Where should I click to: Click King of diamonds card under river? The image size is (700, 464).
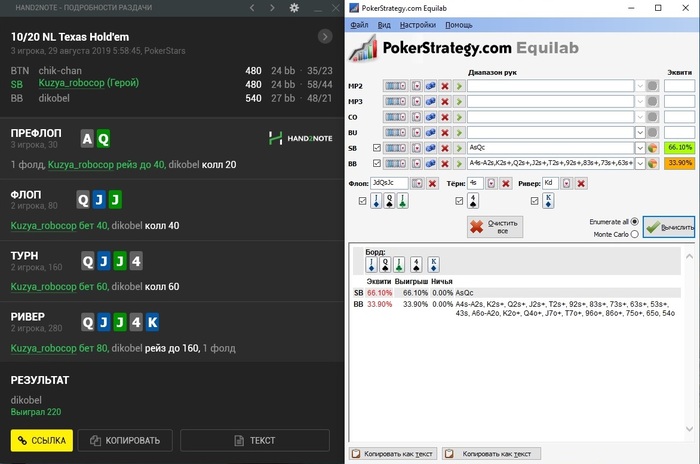549,201
